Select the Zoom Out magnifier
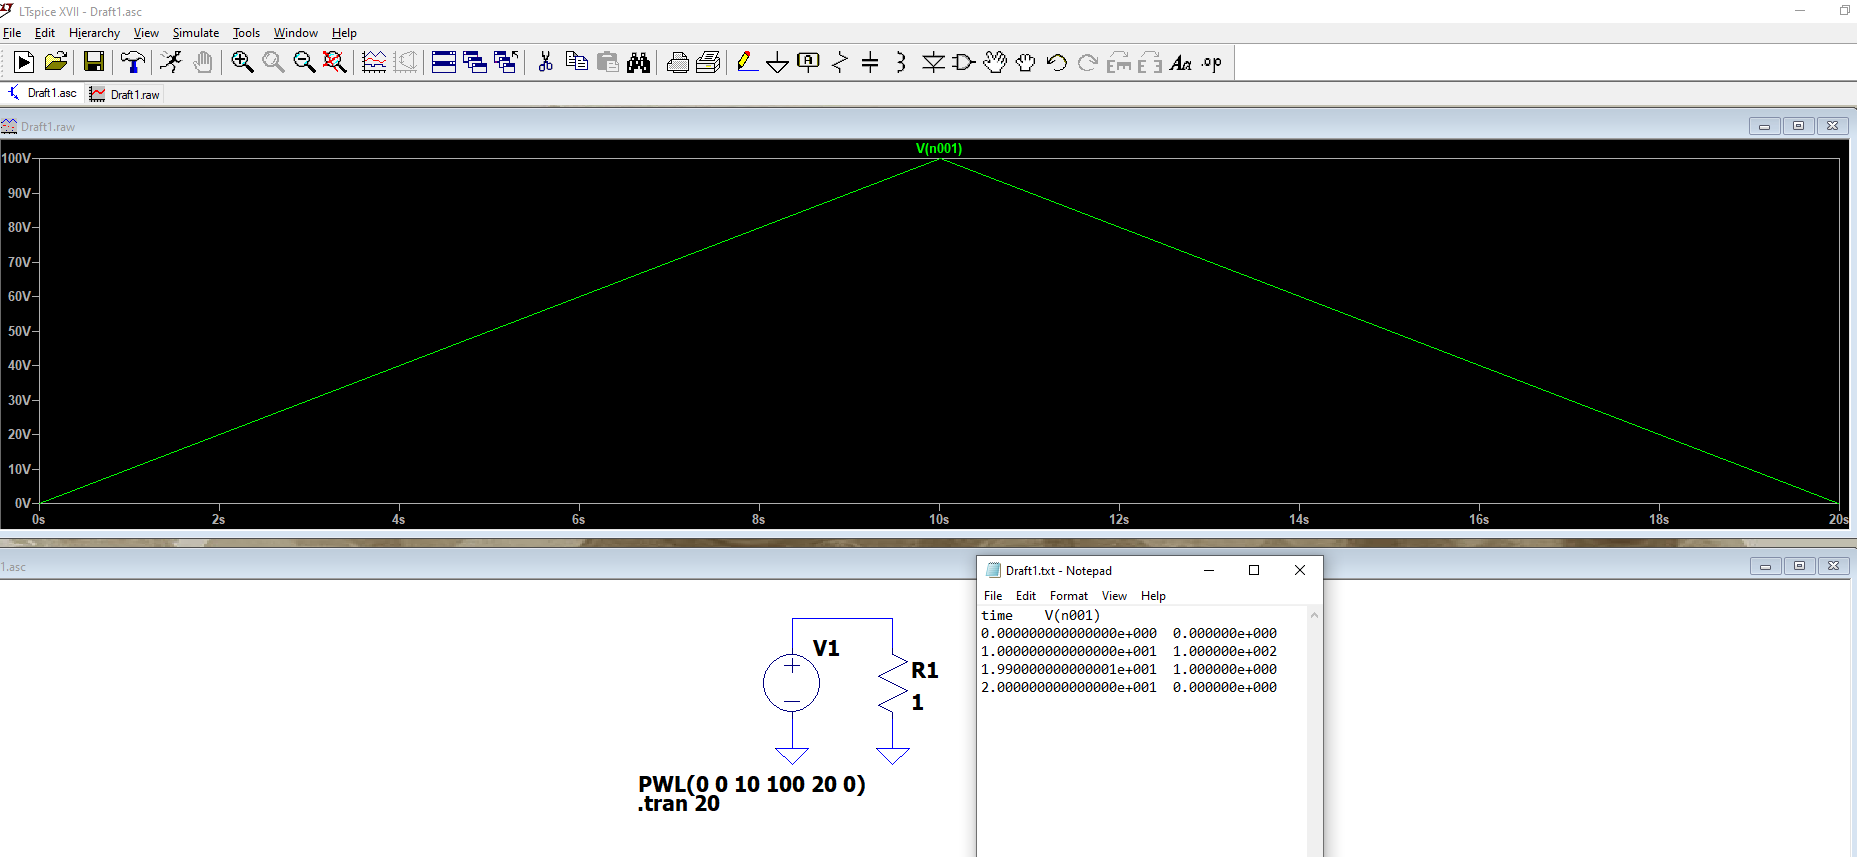Viewport: 1857px width, 857px height. coord(304,63)
